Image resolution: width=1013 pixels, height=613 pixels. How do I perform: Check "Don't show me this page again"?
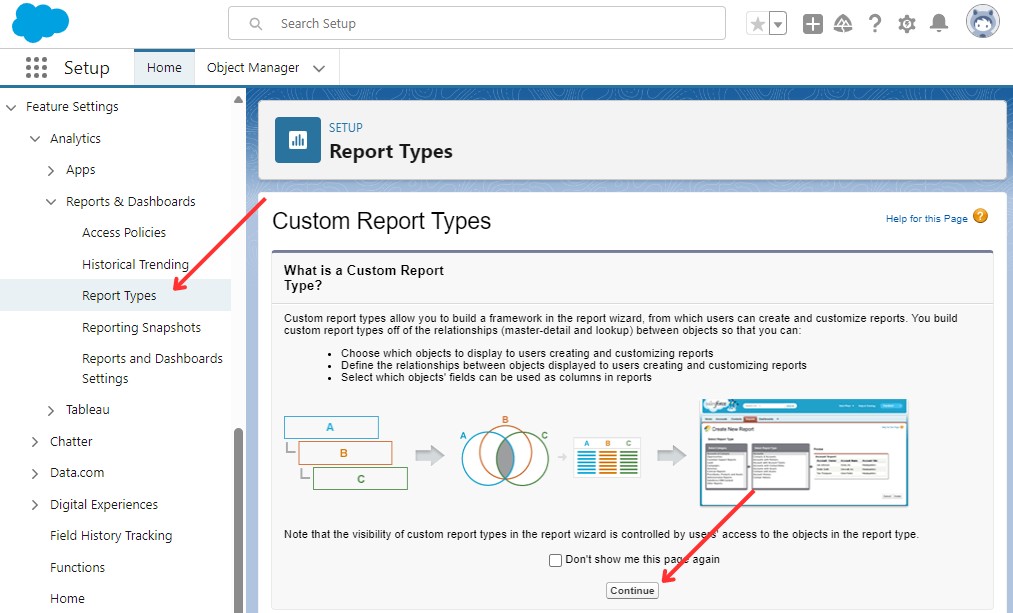tap(555, 560)
